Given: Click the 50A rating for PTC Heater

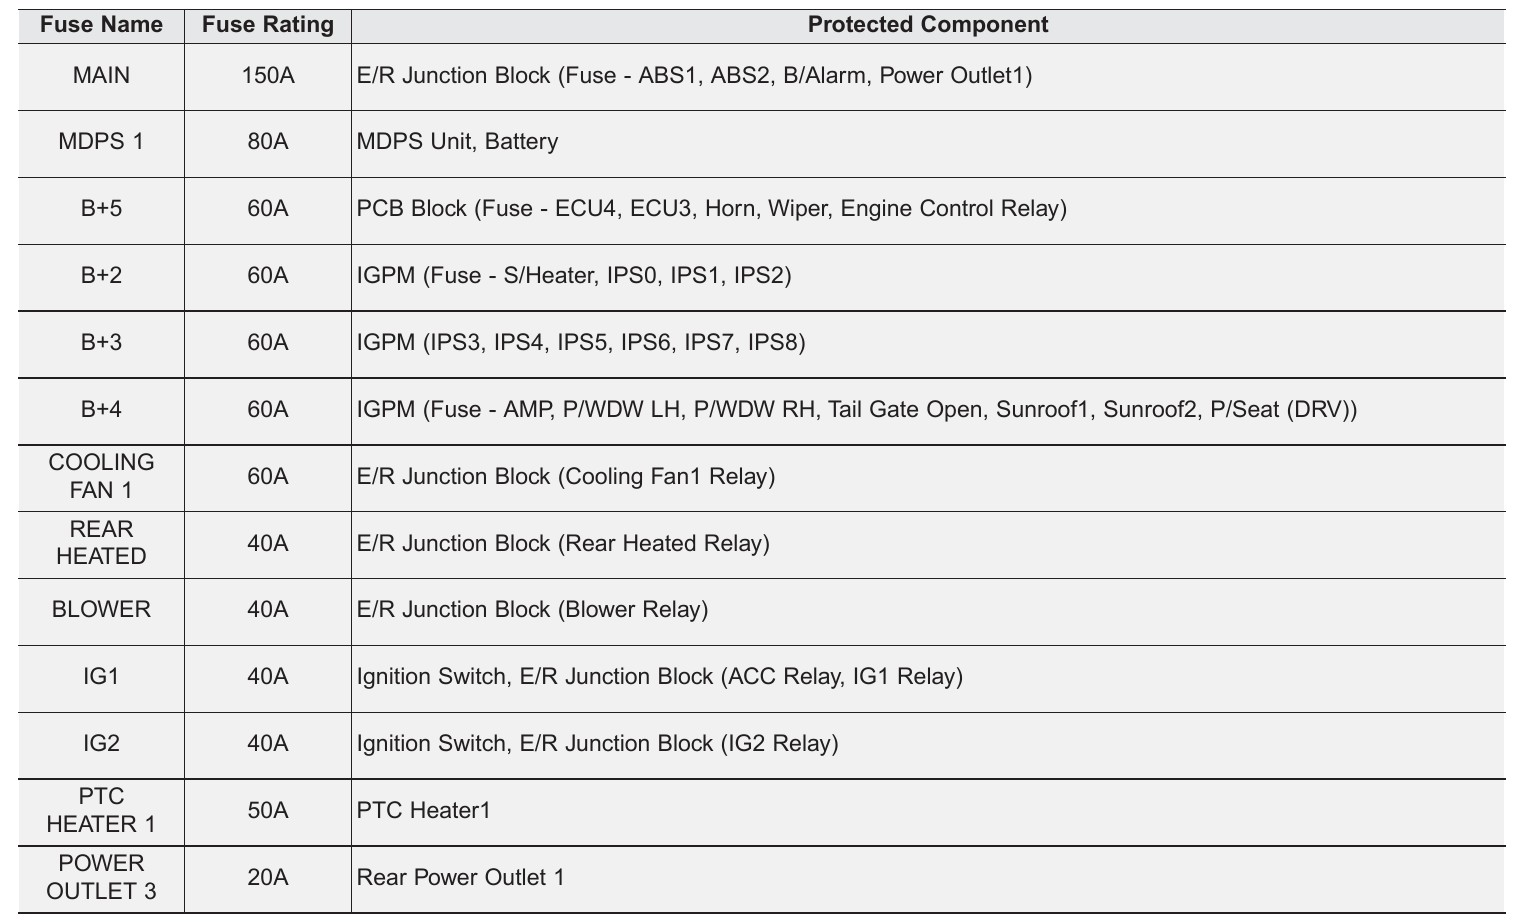Looking at the screenshot, I should tap(268, 811).
